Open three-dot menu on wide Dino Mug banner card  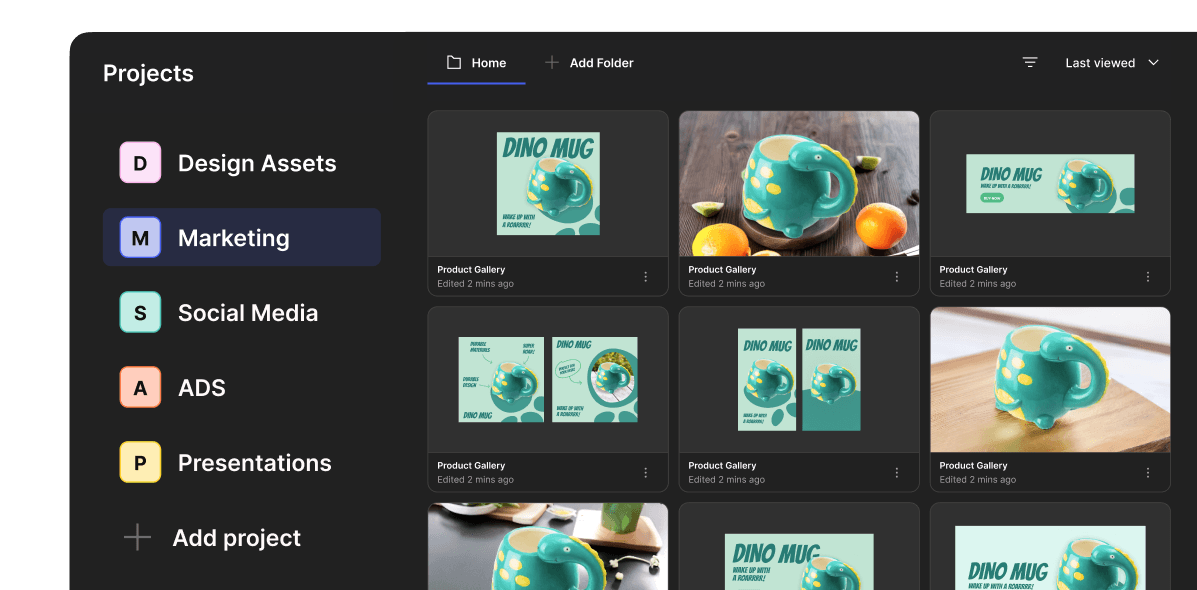pos(1148,276)
